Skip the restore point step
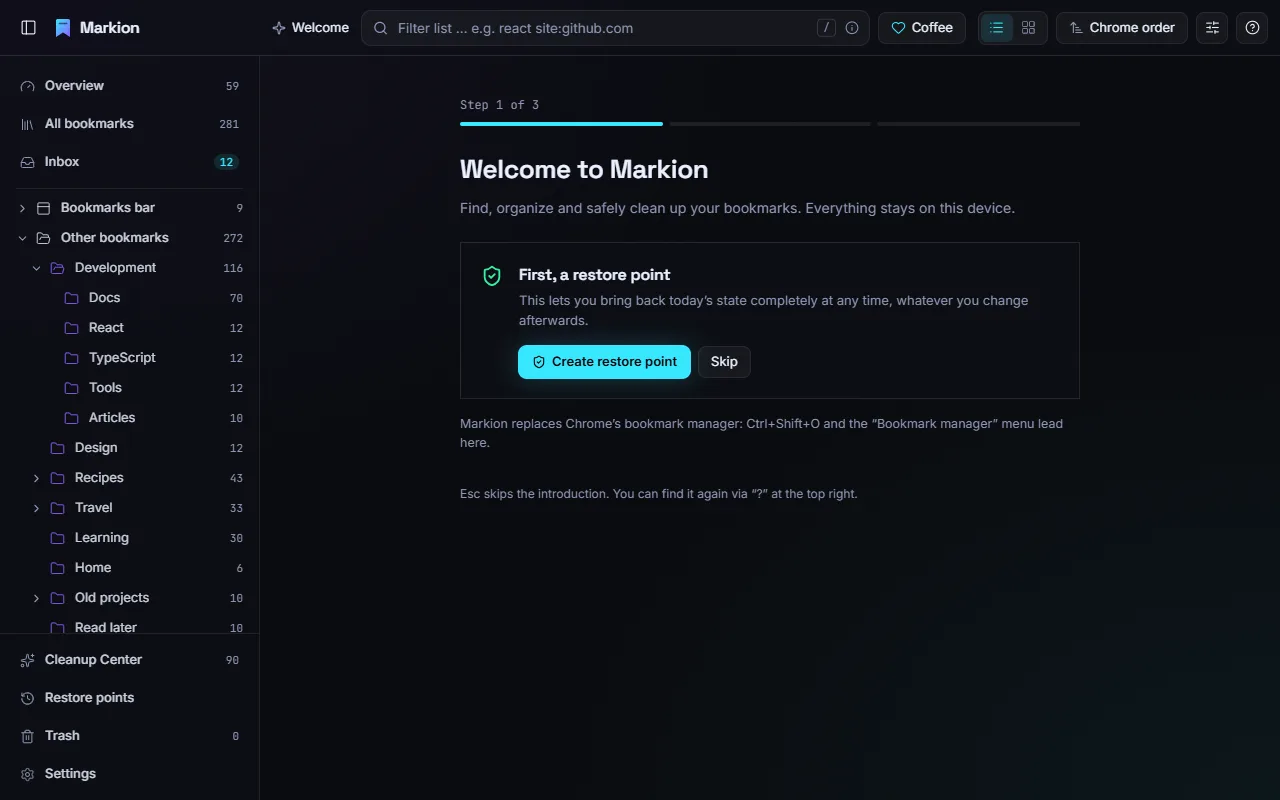 click(724, 362)
